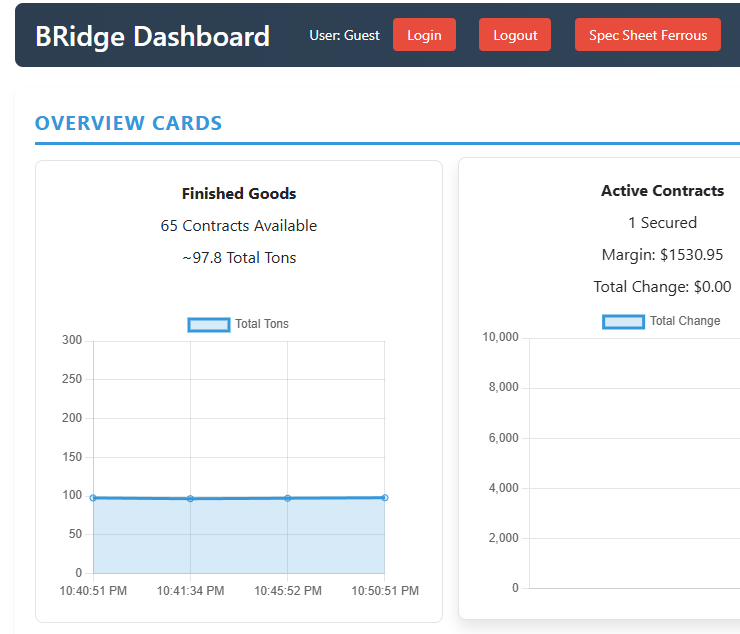740x634 pixels.
Task: Click the Overview Cards section heading
Action: pos(128,123)
